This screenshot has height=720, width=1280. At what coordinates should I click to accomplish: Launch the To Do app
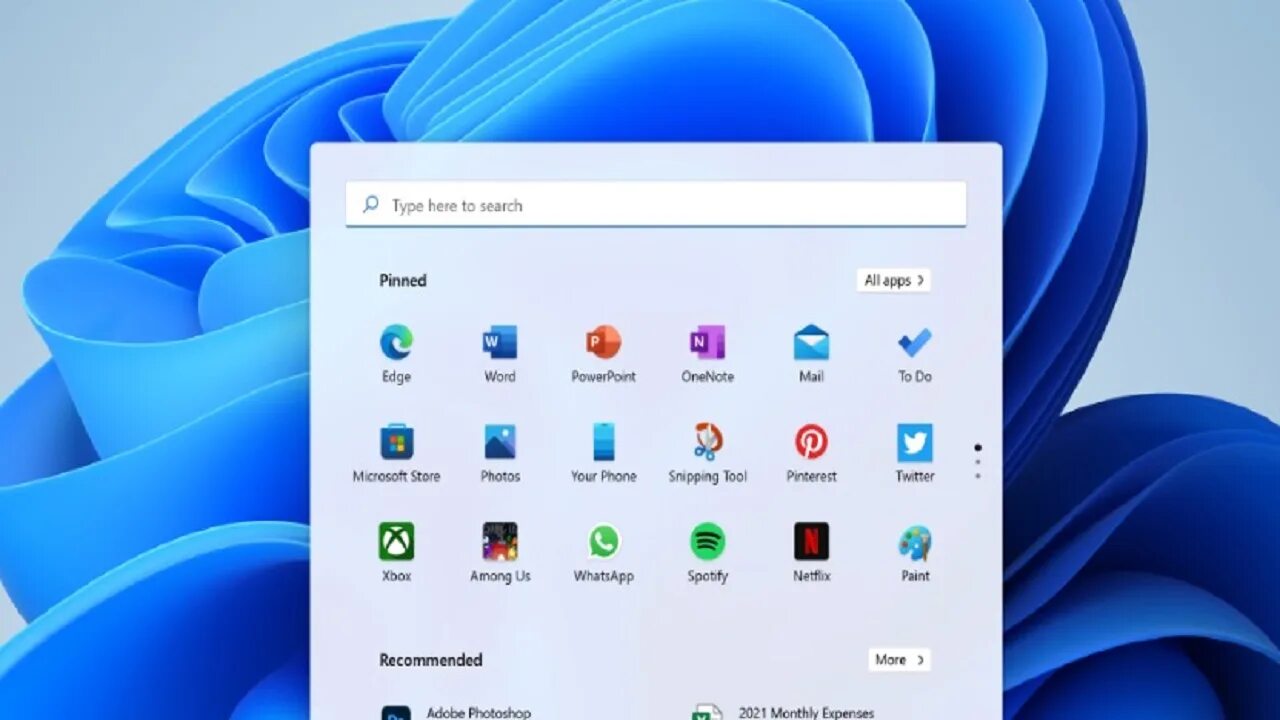tap(915, 344)
